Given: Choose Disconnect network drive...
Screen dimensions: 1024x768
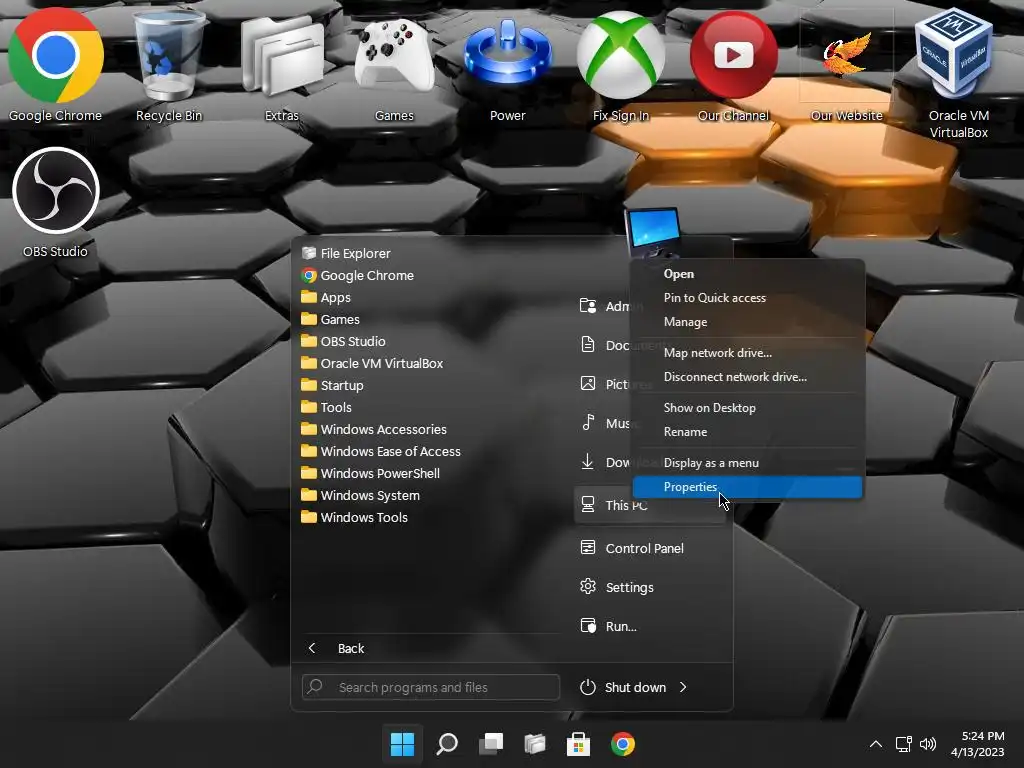Looking at the screenshot, I should coord(747,377).
